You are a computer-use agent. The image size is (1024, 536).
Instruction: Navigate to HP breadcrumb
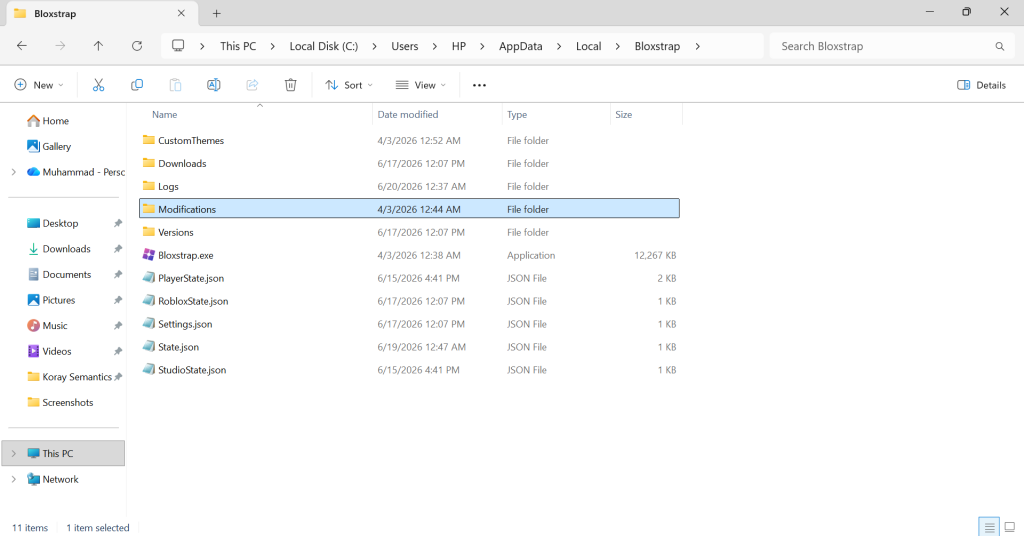click(459, 46)
